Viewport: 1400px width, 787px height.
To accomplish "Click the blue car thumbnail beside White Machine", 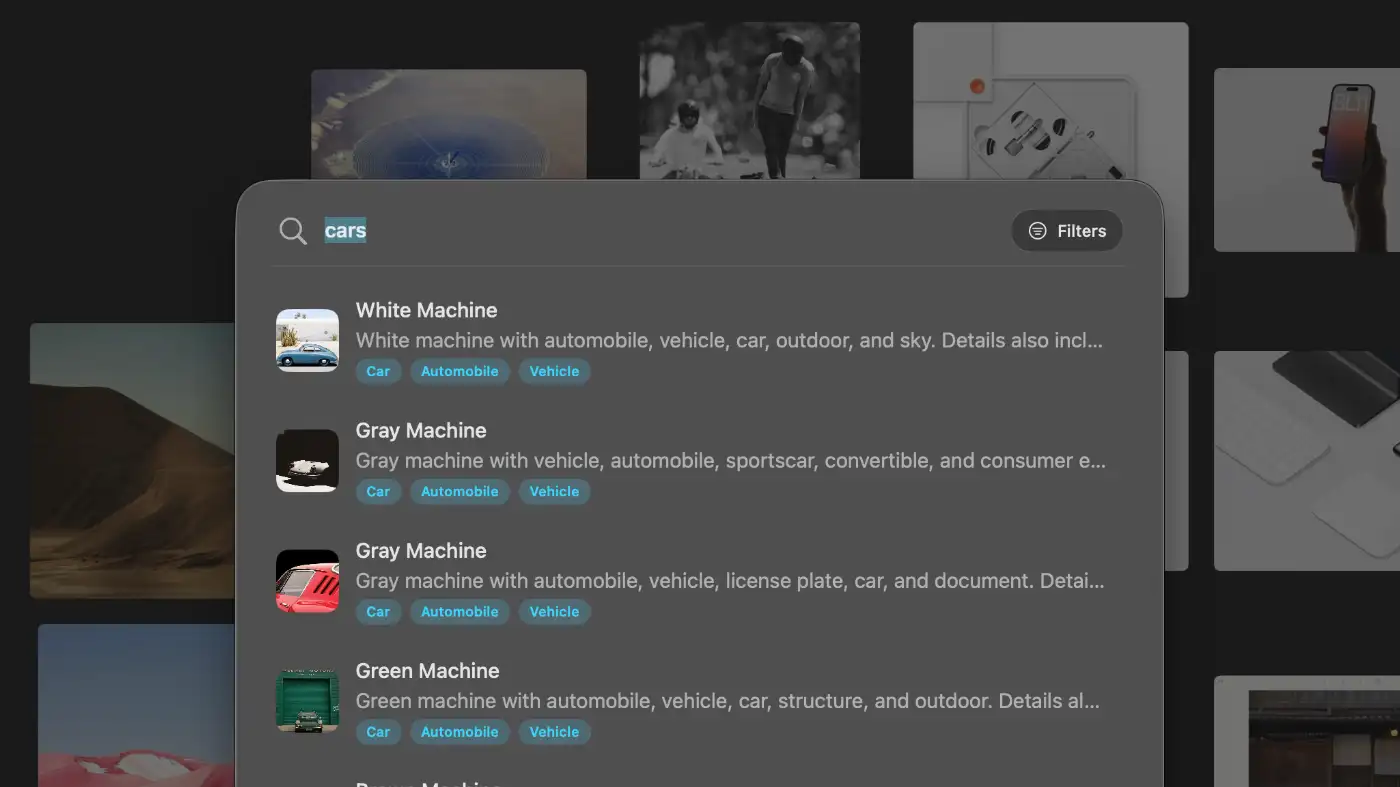I will (x=307, y=340).
